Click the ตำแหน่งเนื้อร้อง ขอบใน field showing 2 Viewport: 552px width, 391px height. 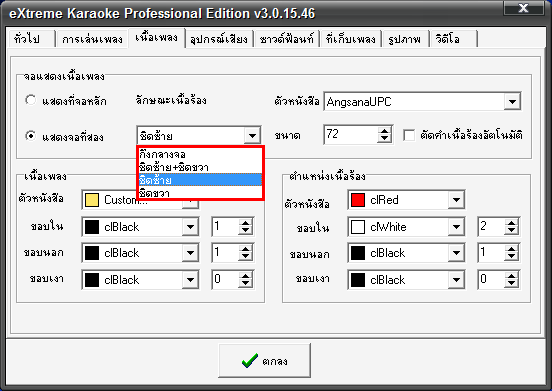(x=491, y=227)
